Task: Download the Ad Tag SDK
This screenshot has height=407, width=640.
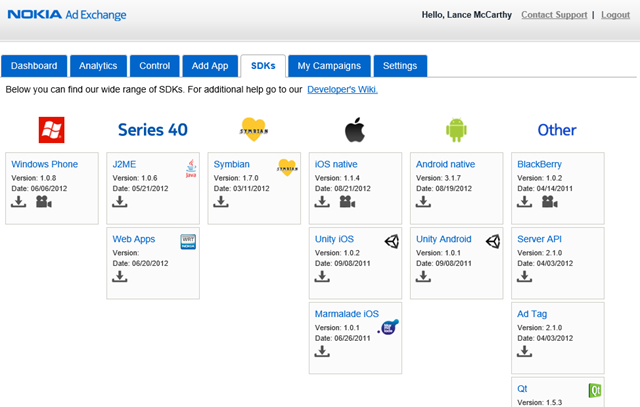Action: pos(524,351)
